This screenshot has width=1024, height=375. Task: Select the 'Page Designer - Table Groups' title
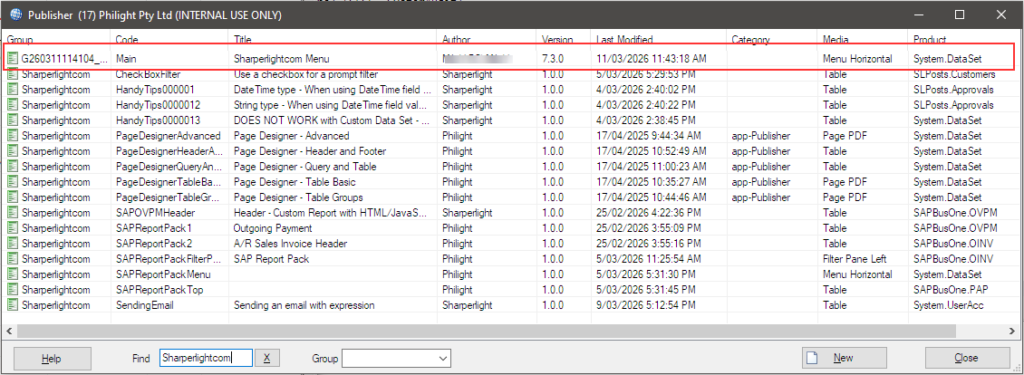[298, 197]
